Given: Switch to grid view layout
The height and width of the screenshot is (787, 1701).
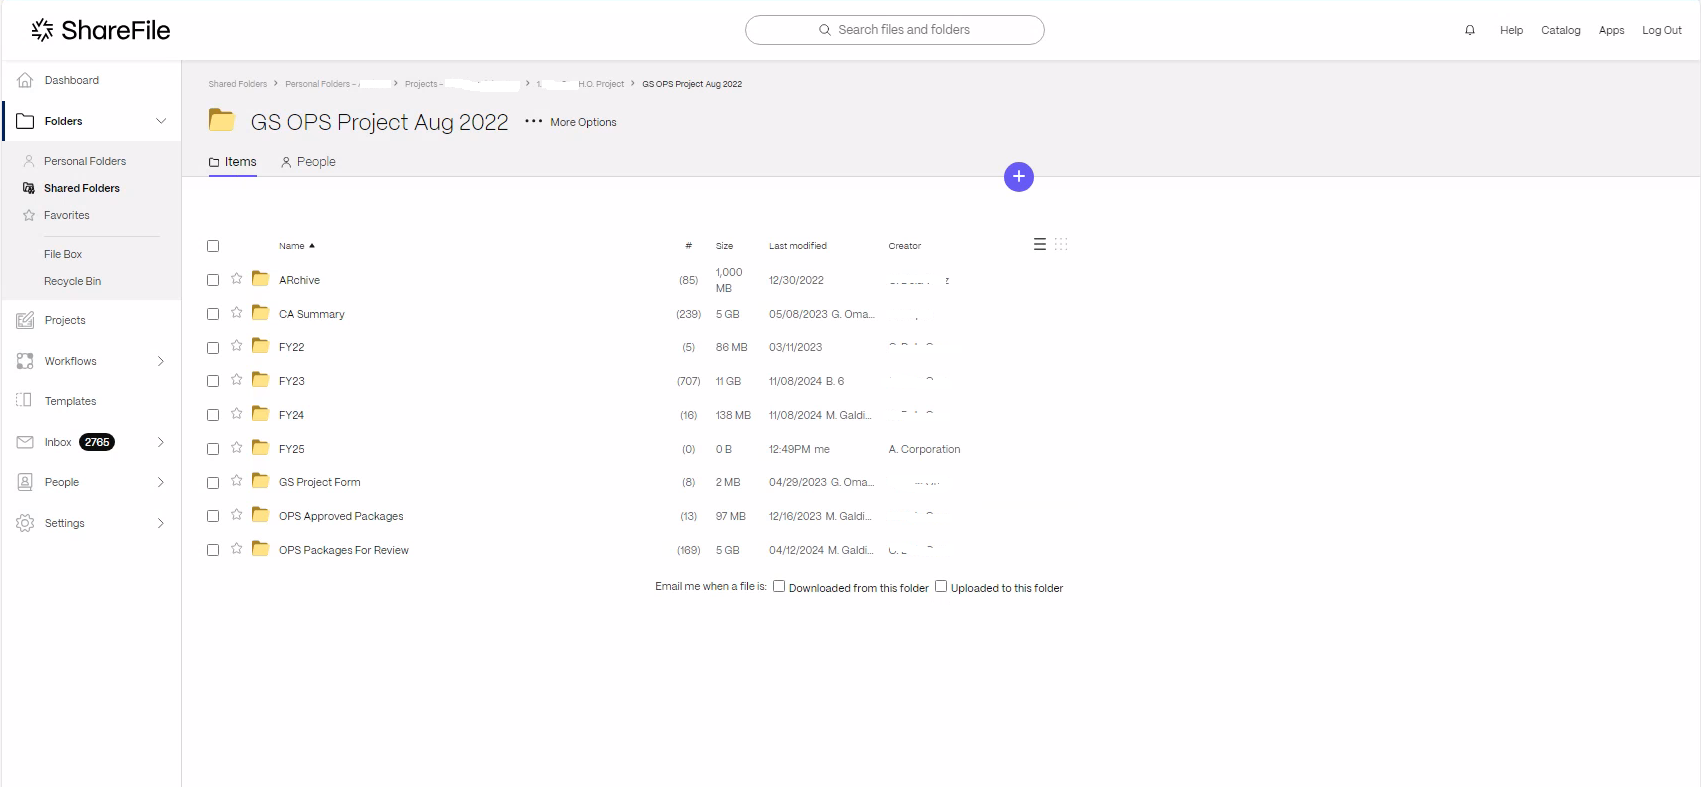Looking at the screenshot, I should pyautogui.click(x=1061, y=245).
